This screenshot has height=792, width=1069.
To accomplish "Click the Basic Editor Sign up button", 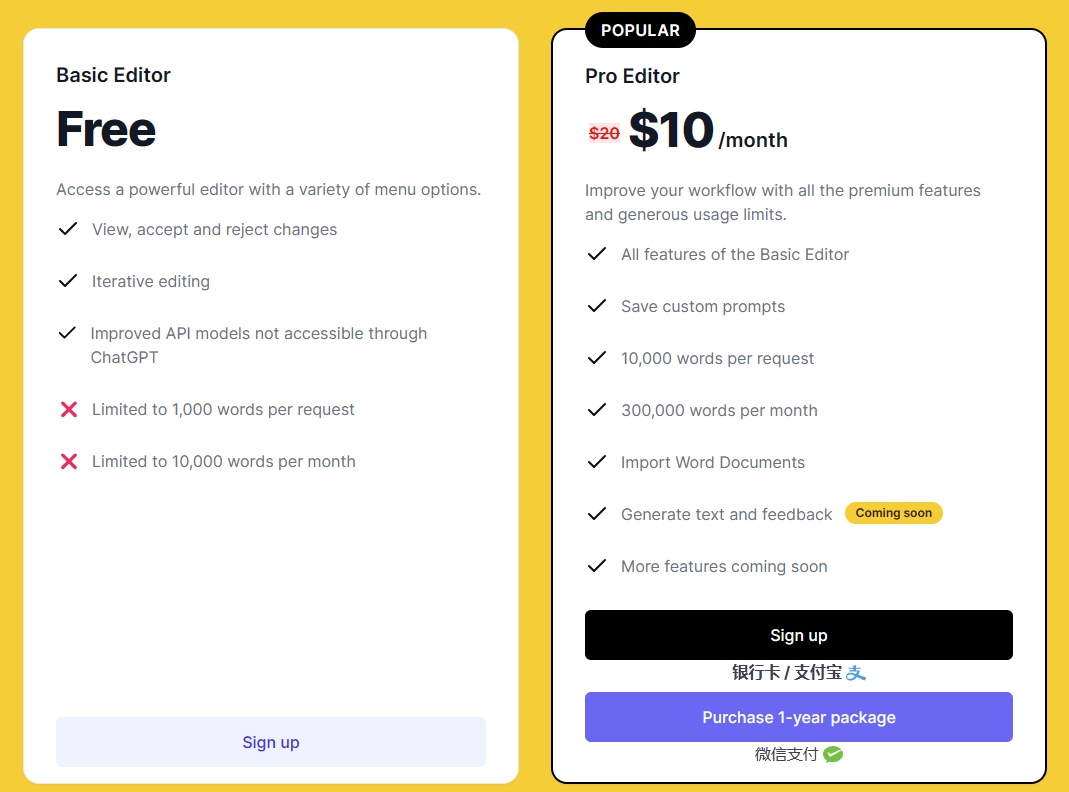I will pyautogui.click(x=271, y=742).
